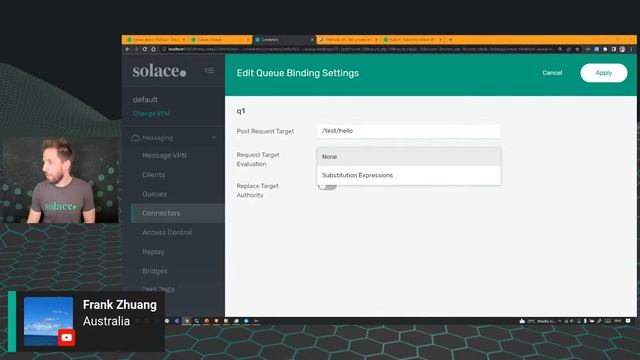Open a new browser tab with the plus button
The height and width of the screenshot is (360, 640).
coord(451,40)
